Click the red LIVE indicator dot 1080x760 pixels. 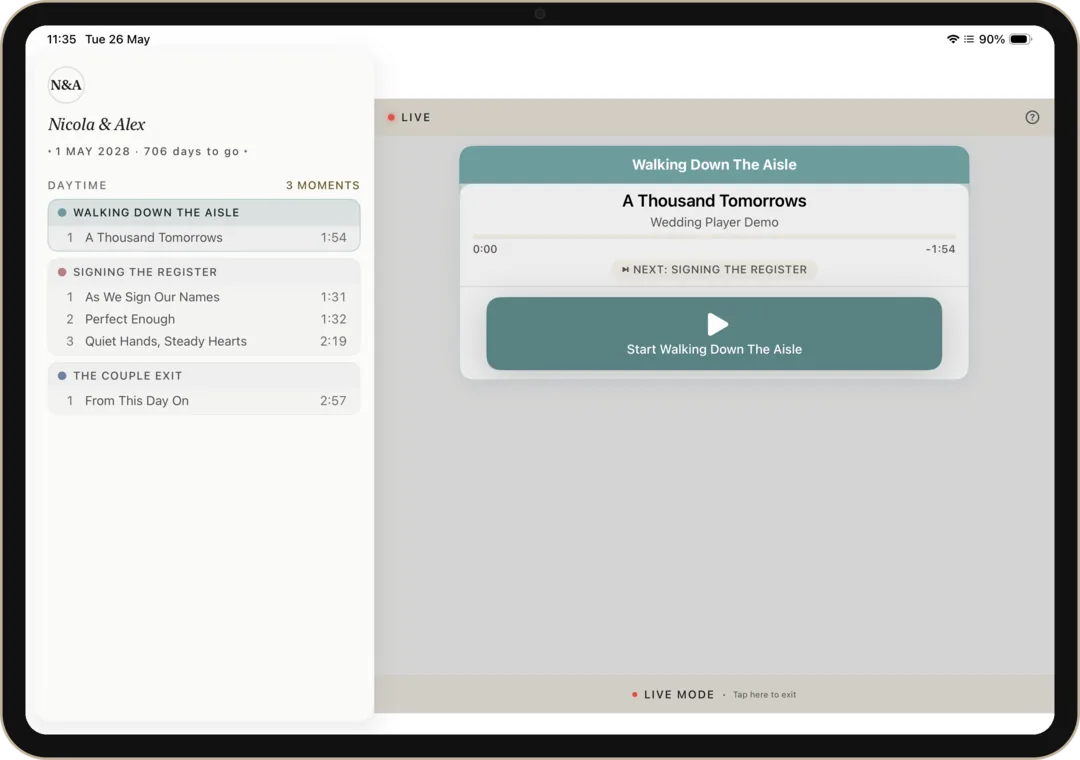391,117
